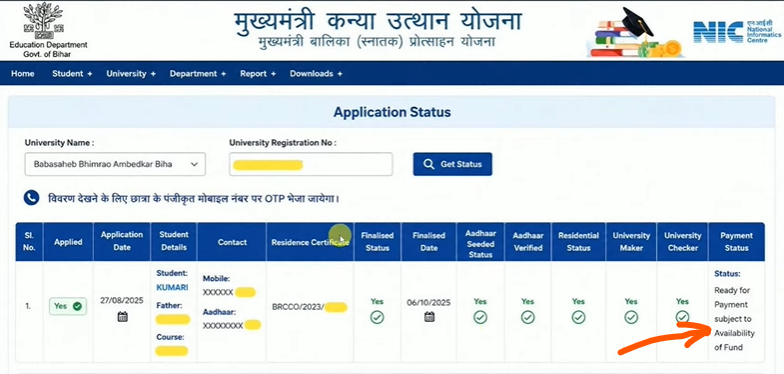
Task: Expand the Department menu
Action: (x=198, y=74)
